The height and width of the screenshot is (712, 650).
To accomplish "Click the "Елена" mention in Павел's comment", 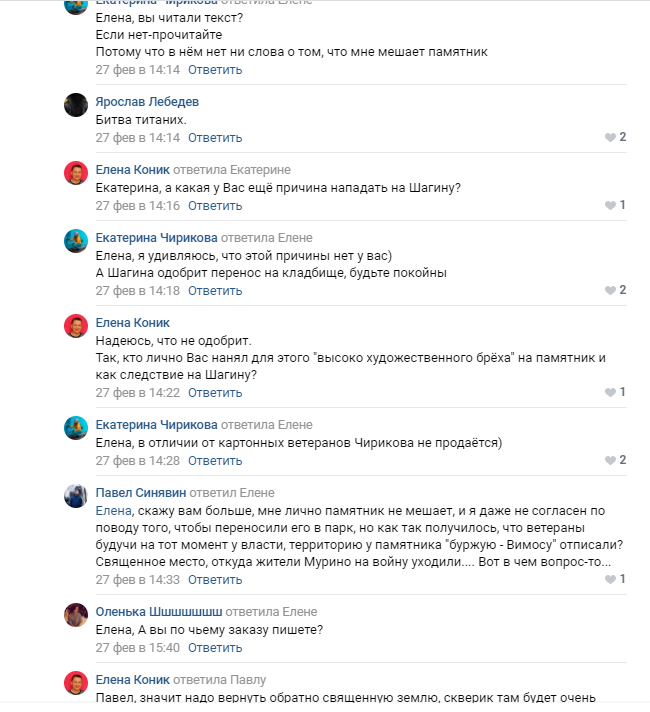I will coord(114,511).
